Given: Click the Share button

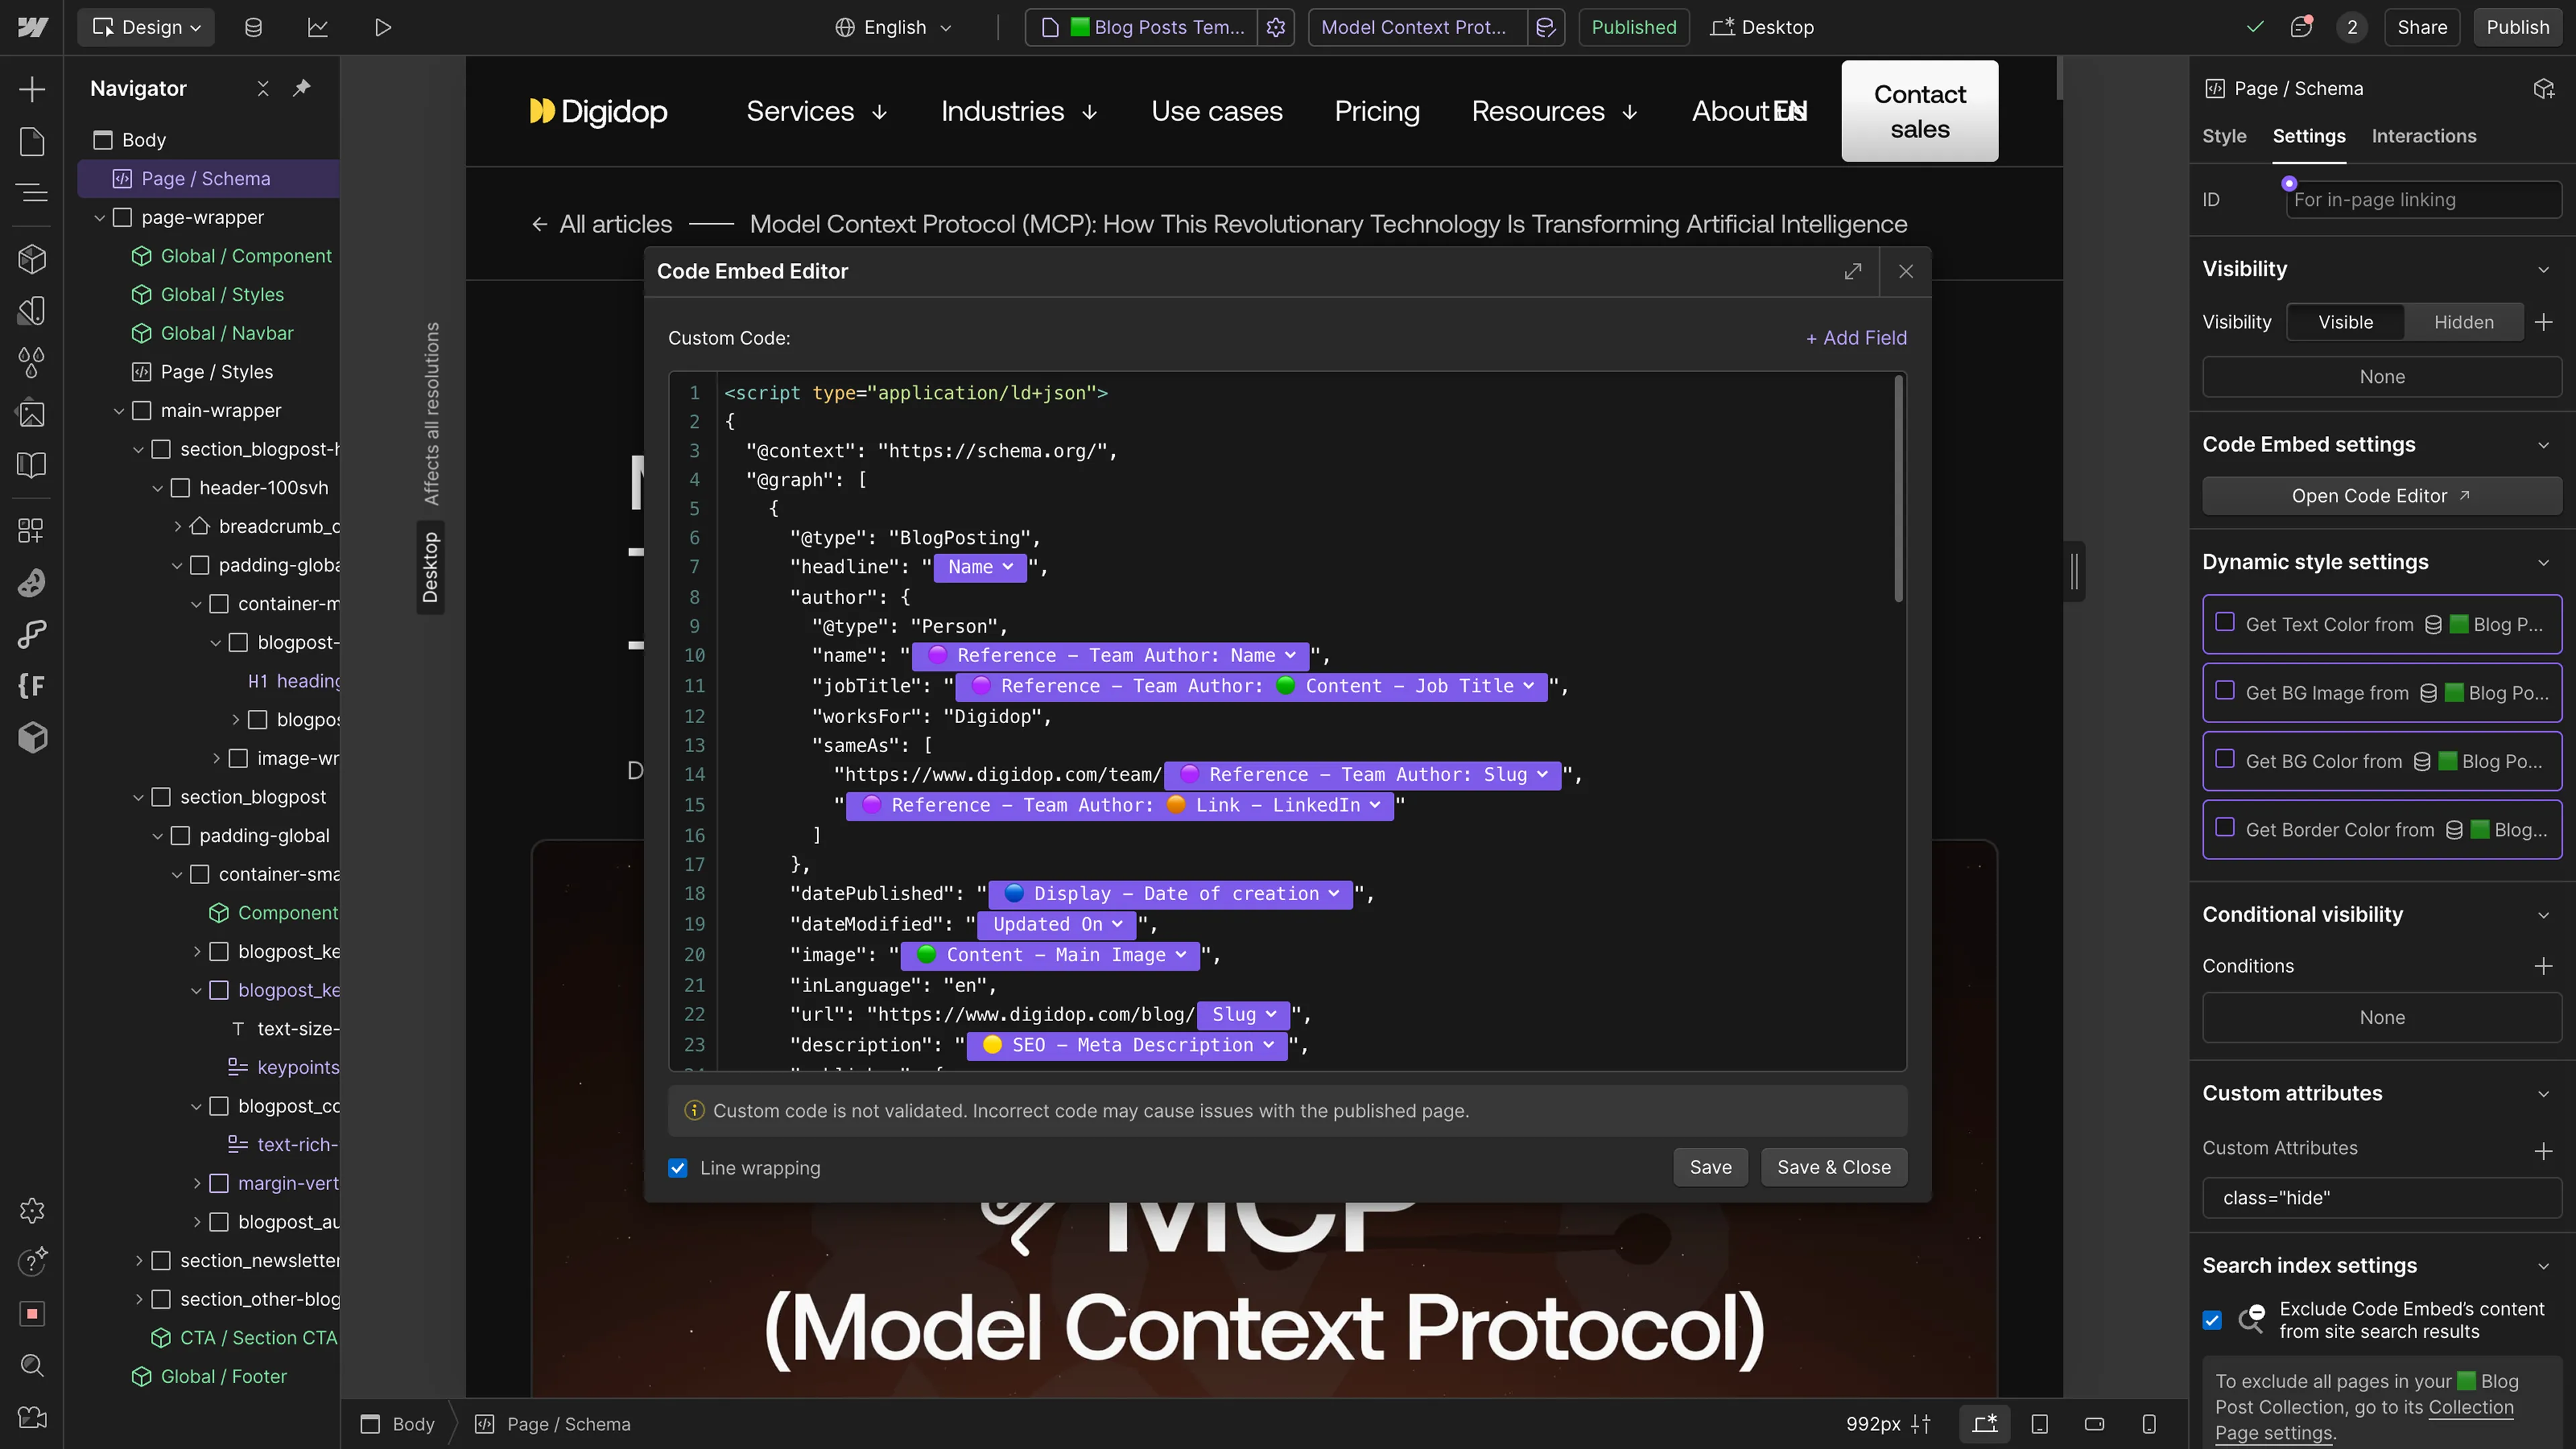Looking at the screenshot, I should point(2422,27).
